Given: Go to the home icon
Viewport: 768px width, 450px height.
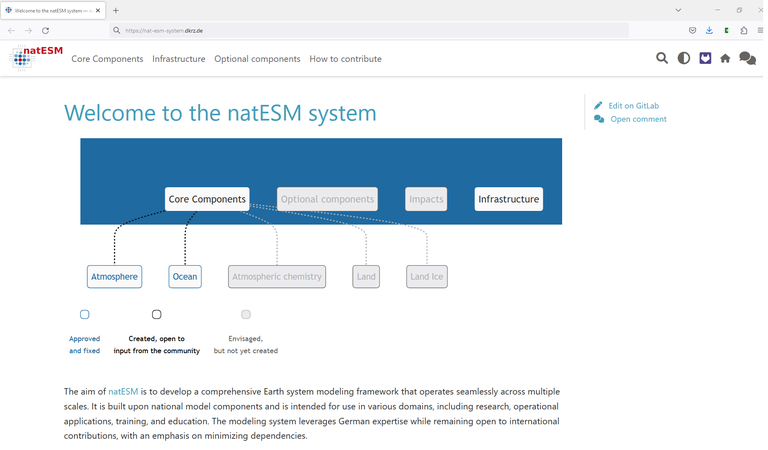Looking at the screenshot, I should pyautogui.click(x=725, y=59).
